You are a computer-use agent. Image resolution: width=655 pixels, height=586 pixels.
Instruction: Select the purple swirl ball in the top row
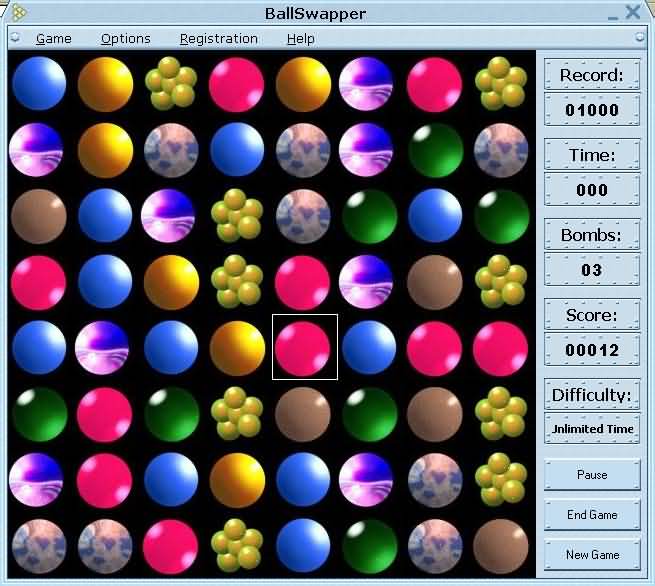tap(366, 84)
